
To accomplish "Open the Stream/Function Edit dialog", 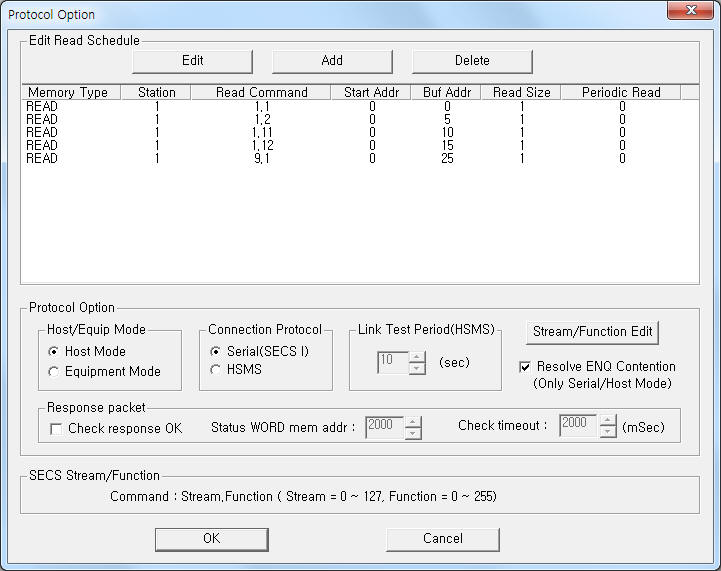I will coord(592,332).
